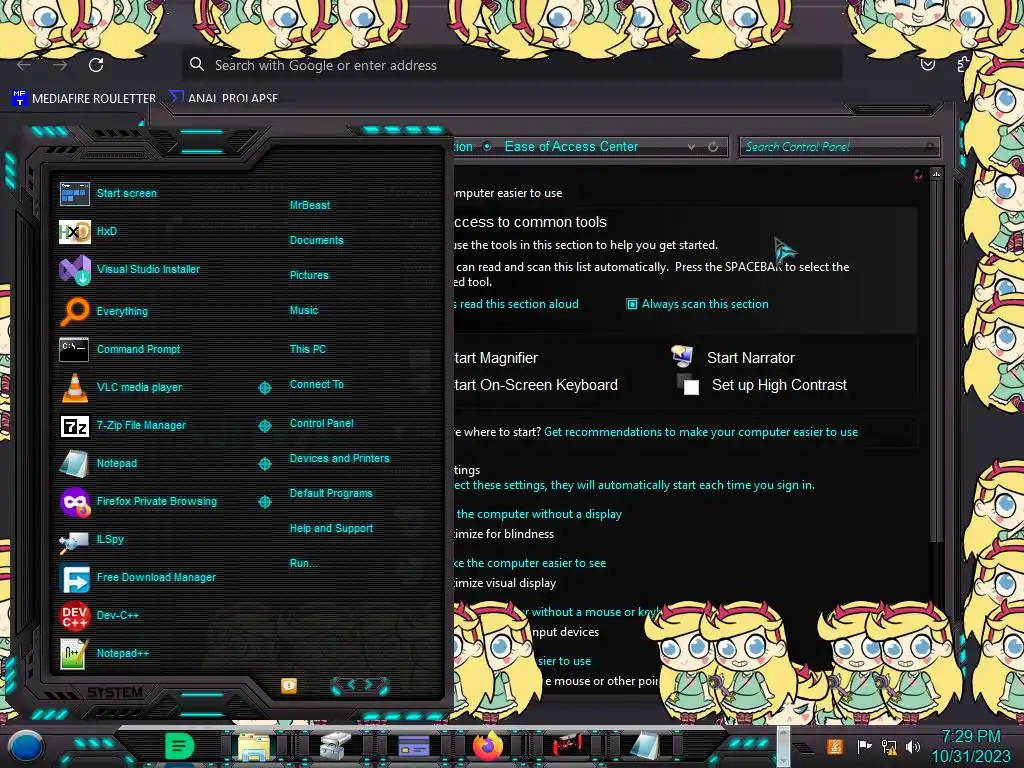1024x768 pixels.
Task: Click volume speaker tray icon
Action: (x=913, y=746)
